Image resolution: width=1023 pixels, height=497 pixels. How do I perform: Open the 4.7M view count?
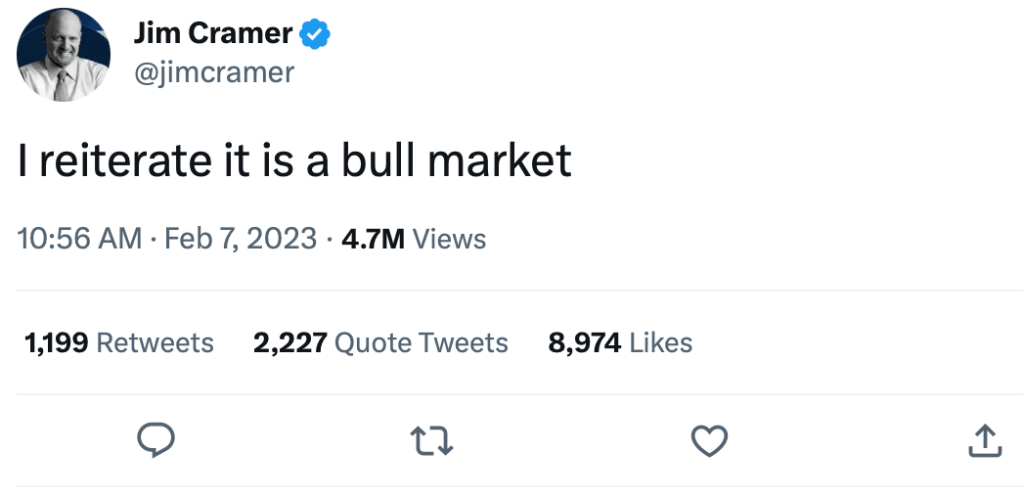coord(370,240)
